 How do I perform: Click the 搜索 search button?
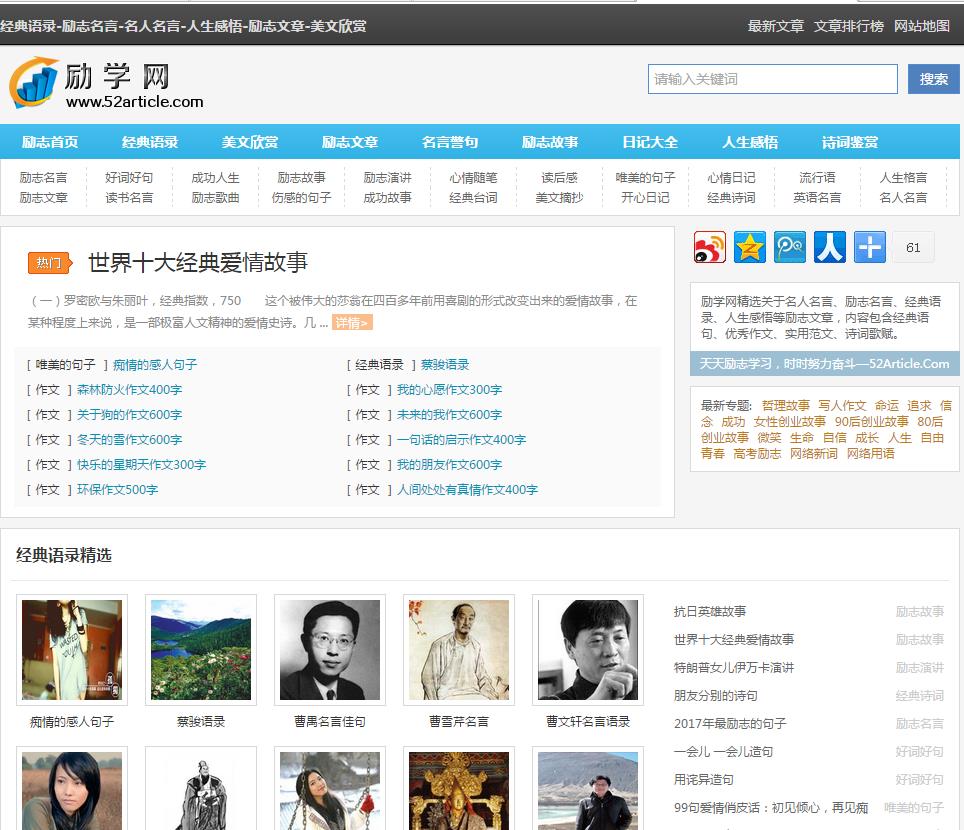(933, 79)
